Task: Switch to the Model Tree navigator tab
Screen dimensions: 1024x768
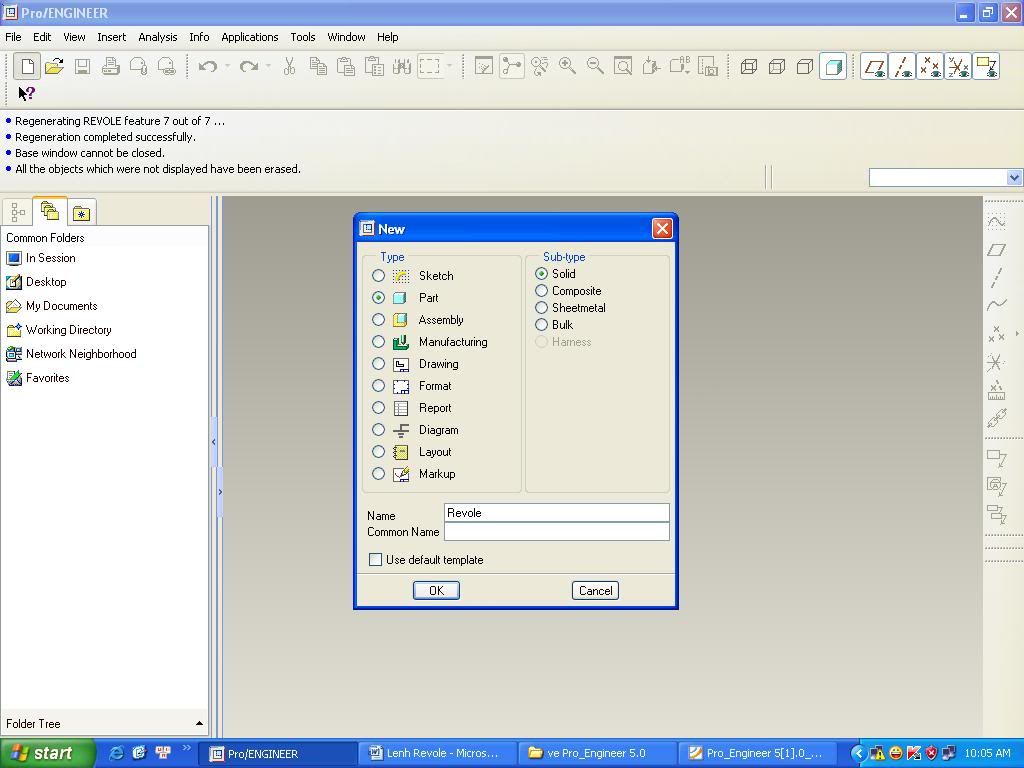Action: (18, 212)
